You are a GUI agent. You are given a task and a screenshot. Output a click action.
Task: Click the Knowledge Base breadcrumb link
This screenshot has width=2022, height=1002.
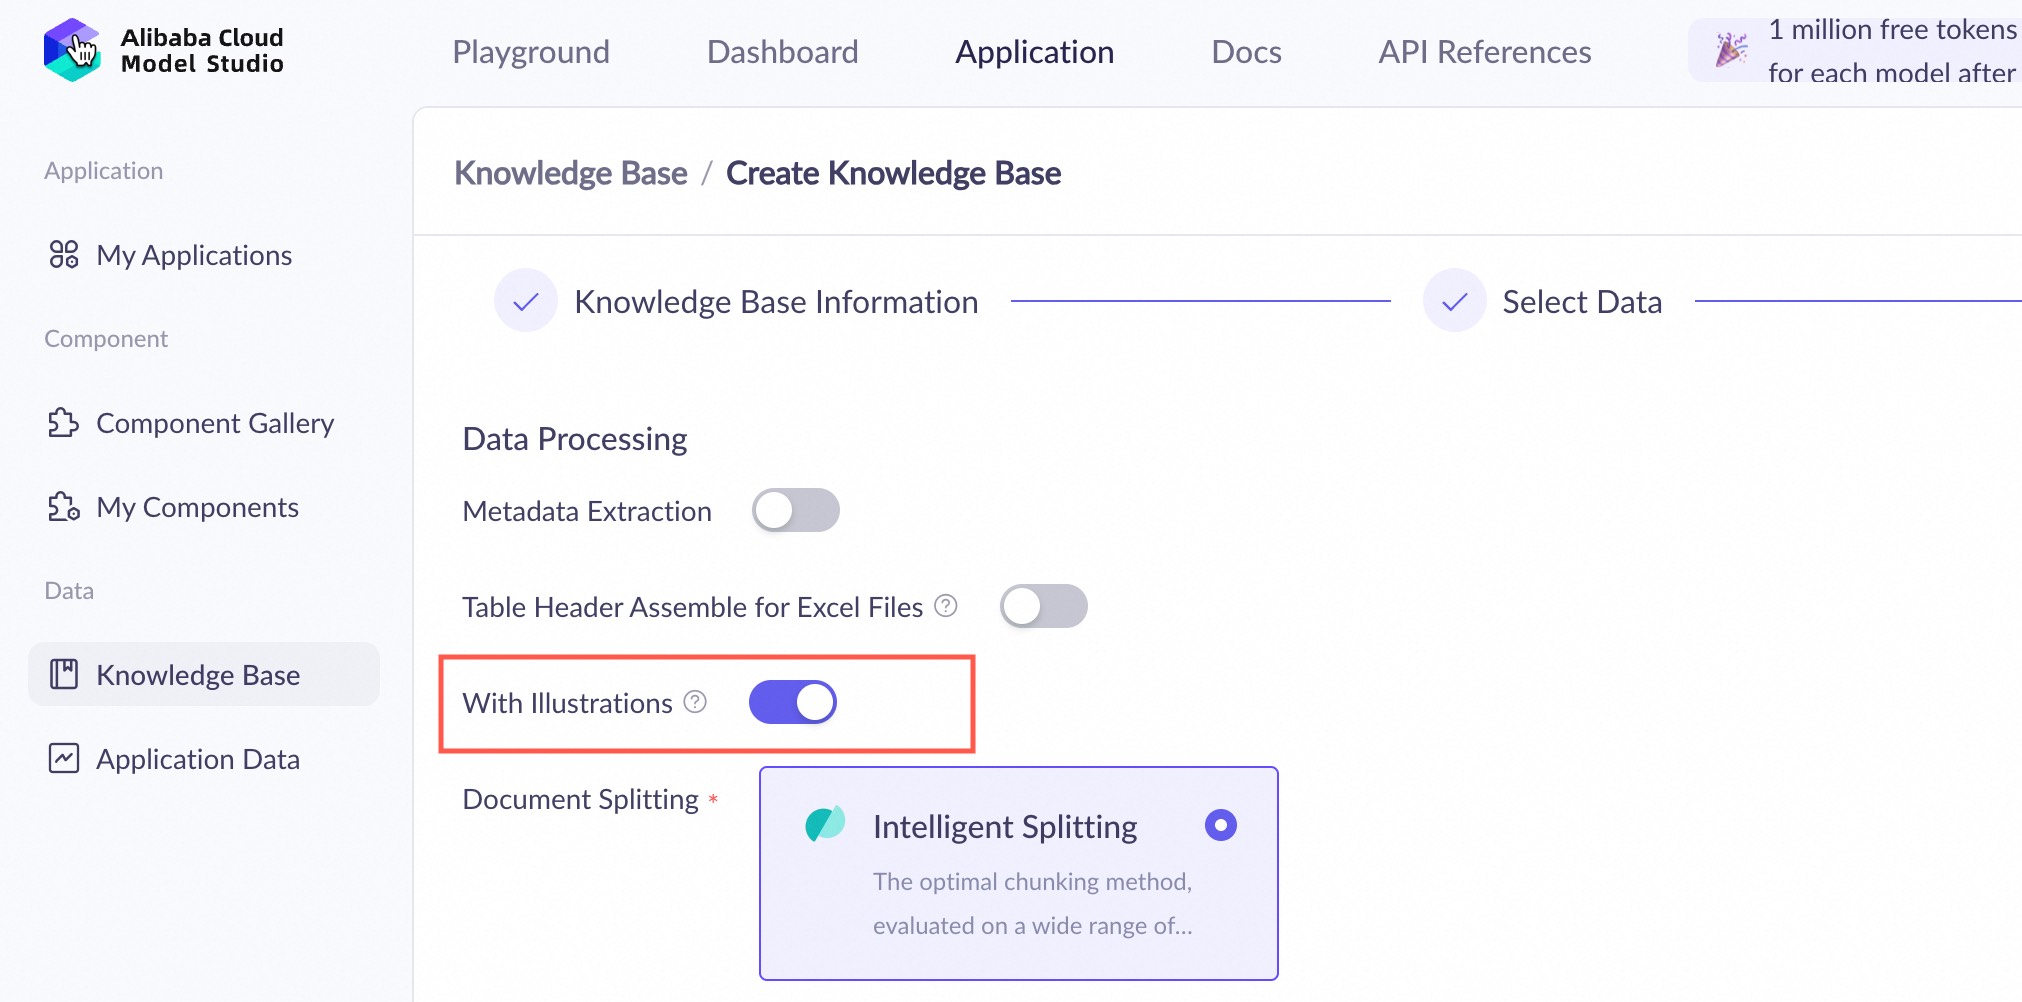[571, 173]
